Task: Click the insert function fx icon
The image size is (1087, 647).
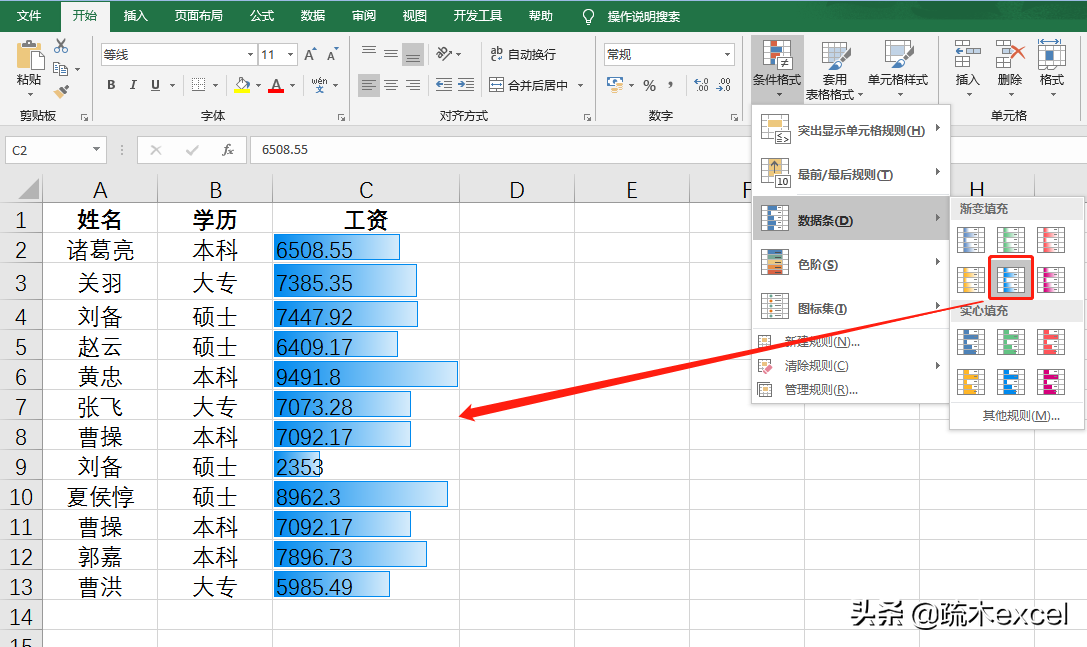Action: click(x=227, y=150)
